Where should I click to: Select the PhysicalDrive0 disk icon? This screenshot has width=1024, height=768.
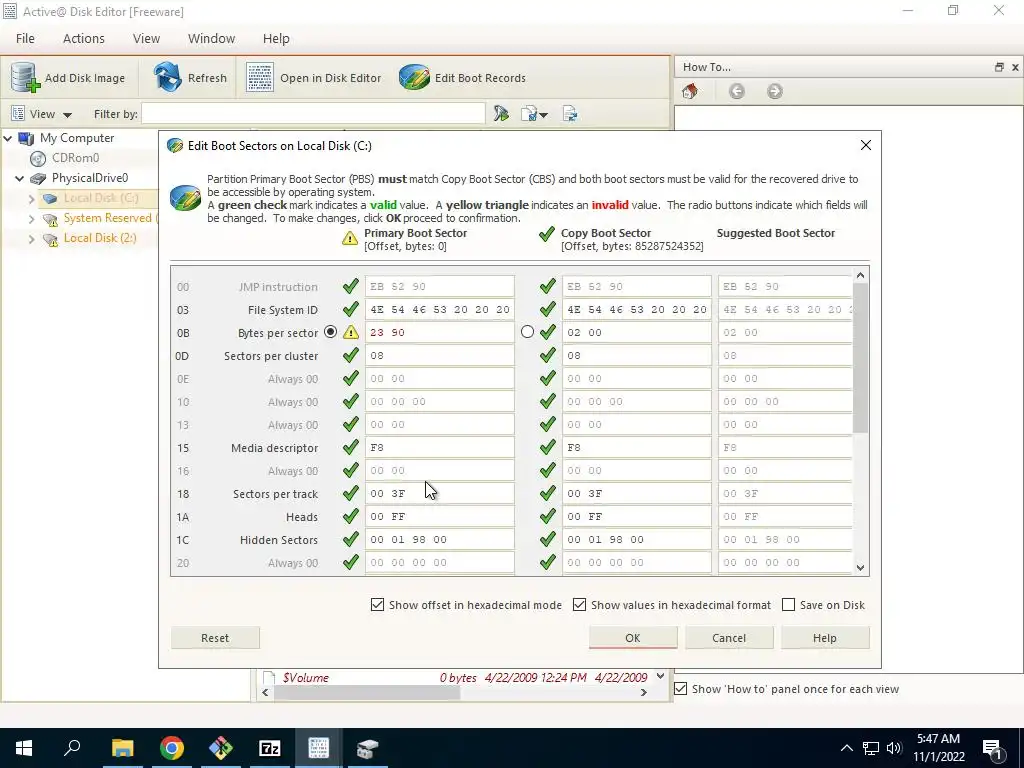point(38,178)
